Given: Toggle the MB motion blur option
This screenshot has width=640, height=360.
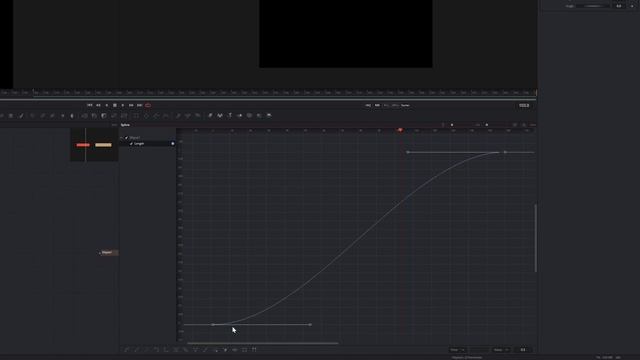Looking at the screenshot, I should tap(377, 105).
